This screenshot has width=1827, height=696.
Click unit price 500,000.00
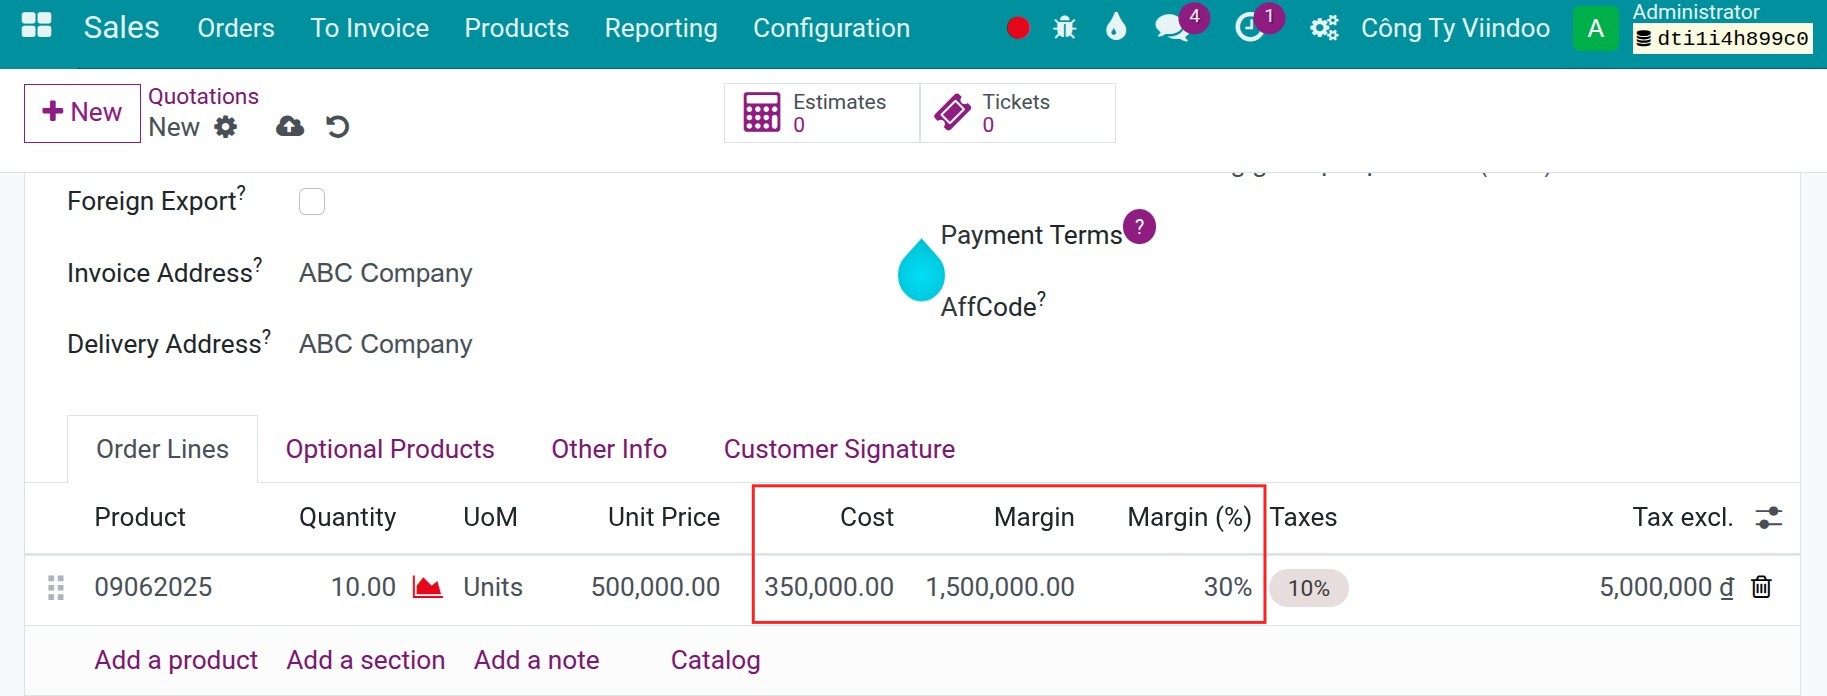point(655,587)
